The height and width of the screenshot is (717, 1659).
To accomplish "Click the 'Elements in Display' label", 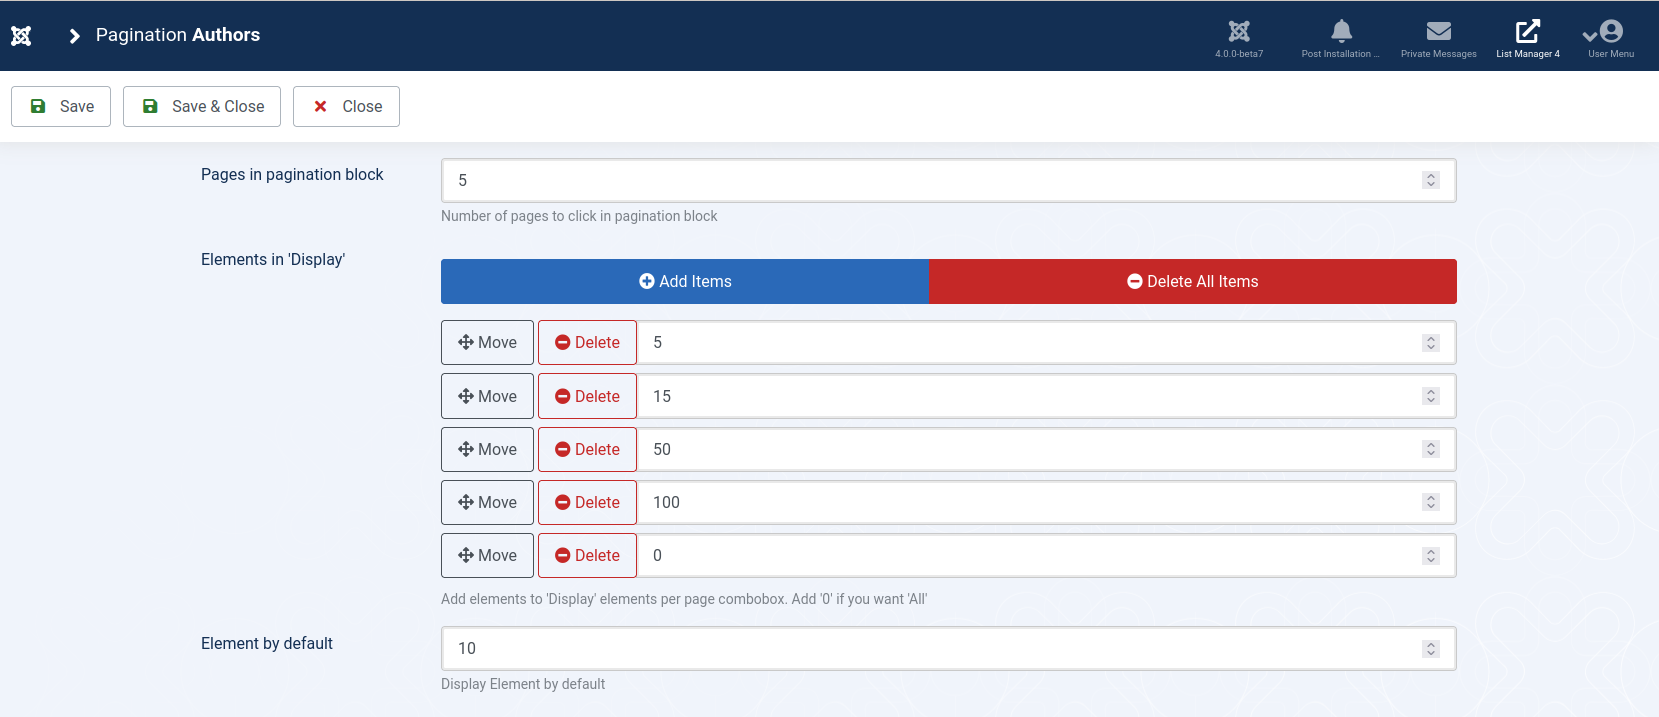I will coord(273,259).
